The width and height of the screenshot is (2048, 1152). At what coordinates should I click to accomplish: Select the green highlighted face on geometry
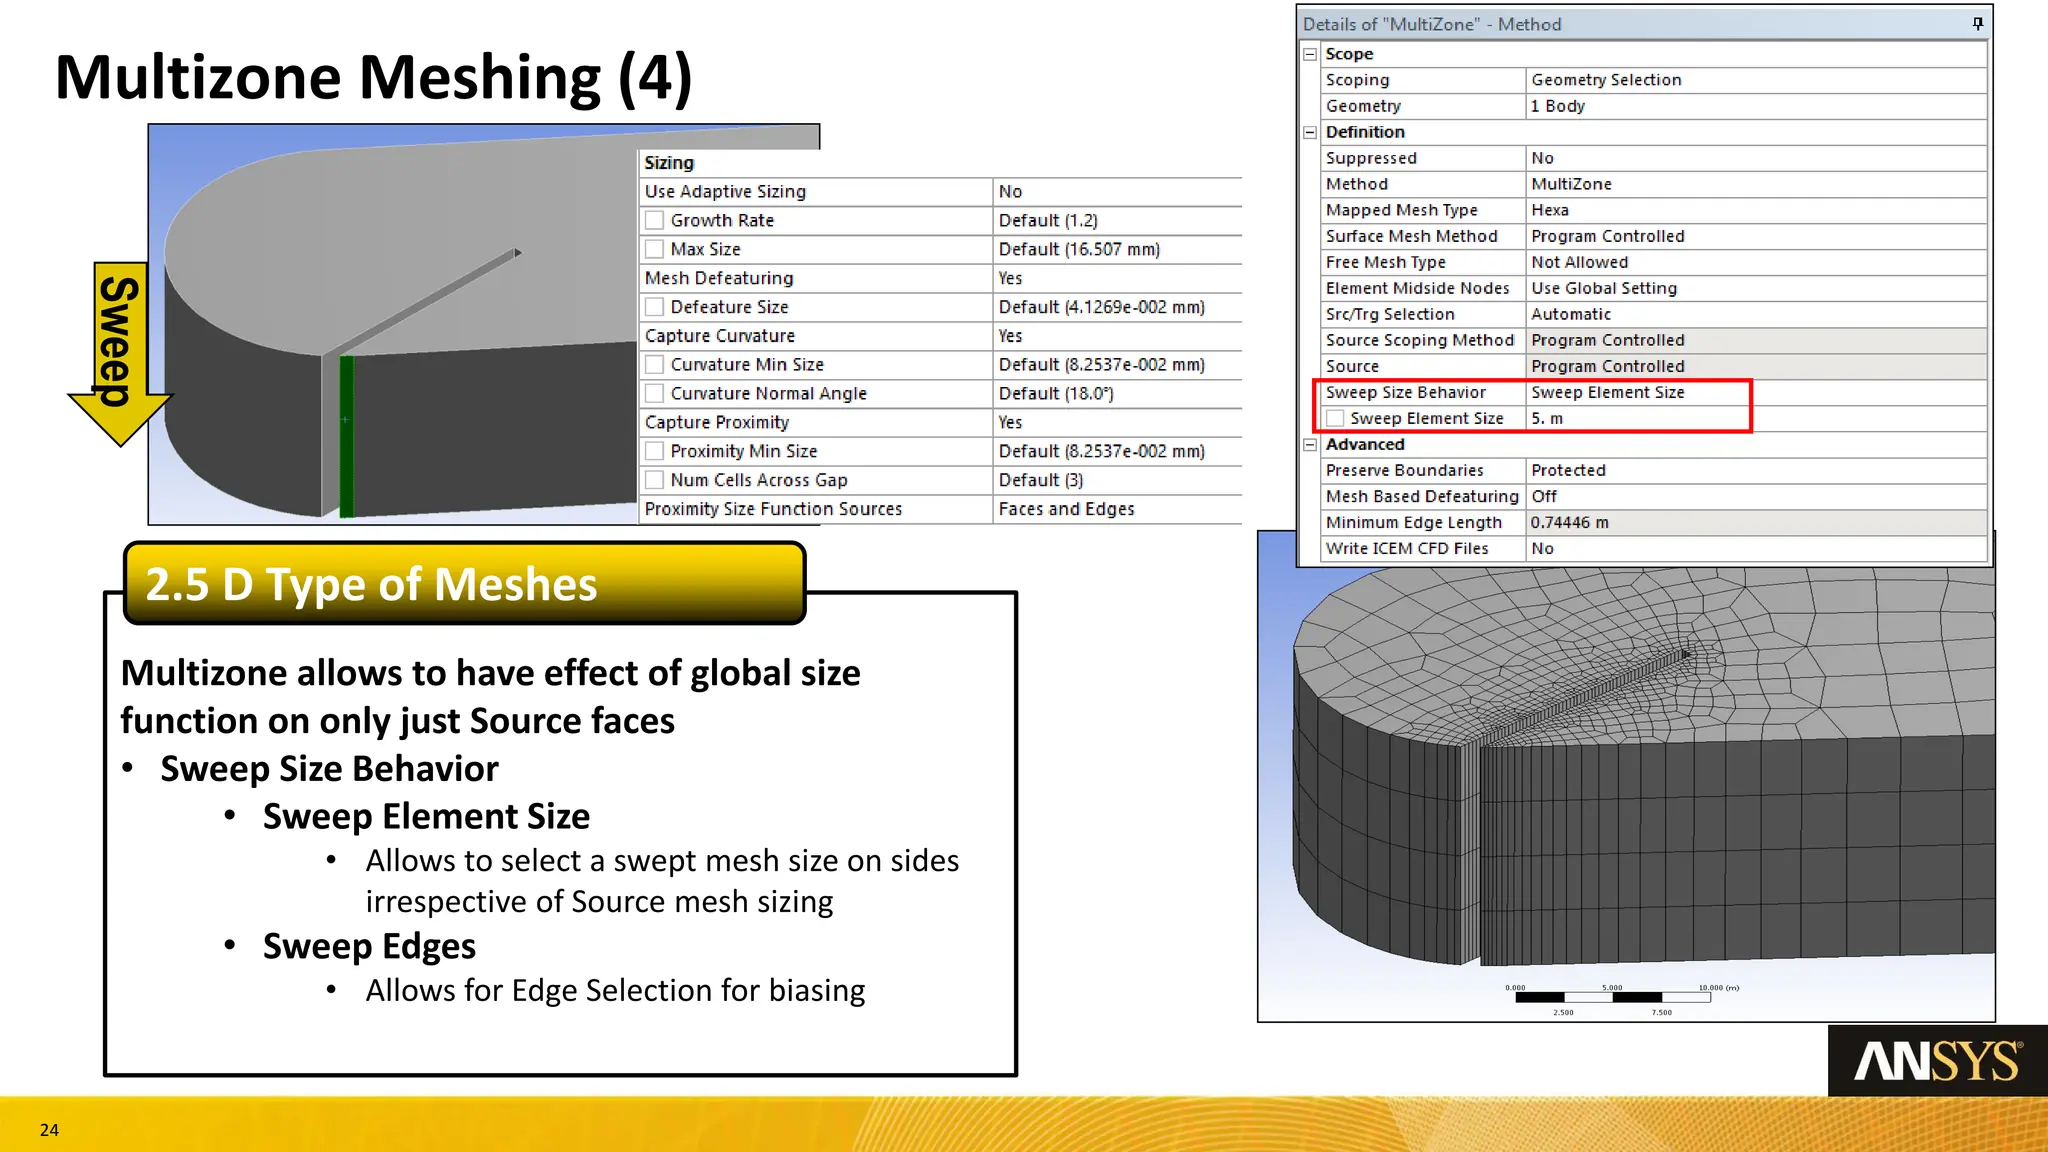click(347, 436)
